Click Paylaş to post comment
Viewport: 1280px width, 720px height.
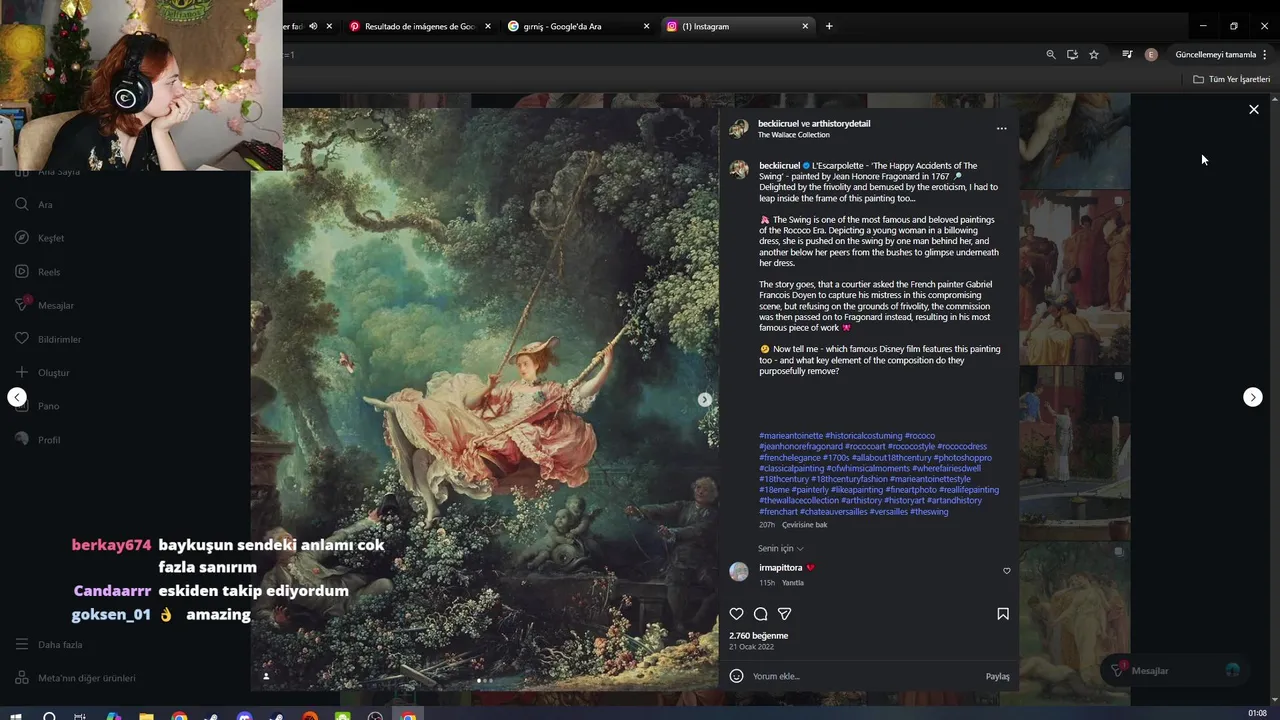pyautogui.click(x=997, y=676)
